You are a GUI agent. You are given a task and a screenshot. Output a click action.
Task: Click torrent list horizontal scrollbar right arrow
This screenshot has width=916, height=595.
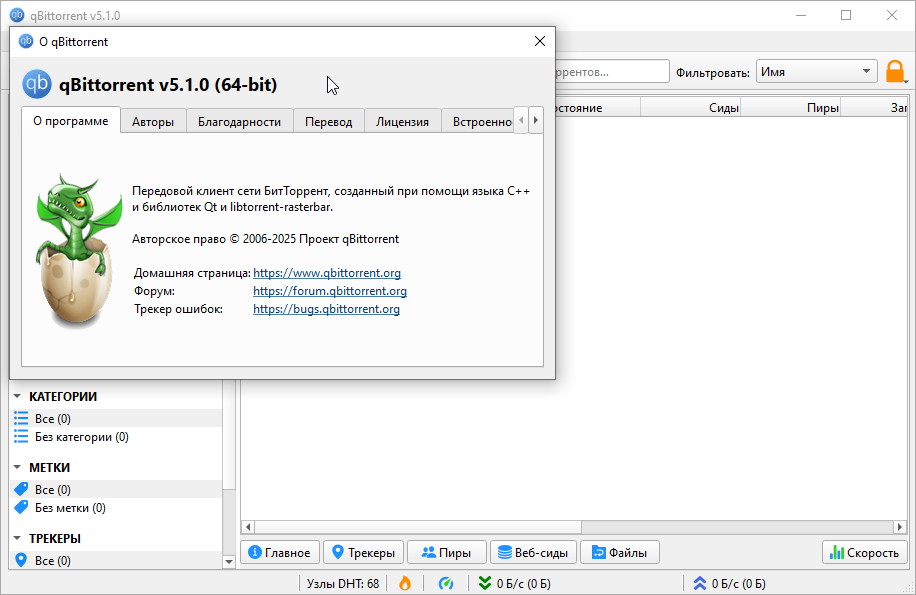[x=899, y=527]
